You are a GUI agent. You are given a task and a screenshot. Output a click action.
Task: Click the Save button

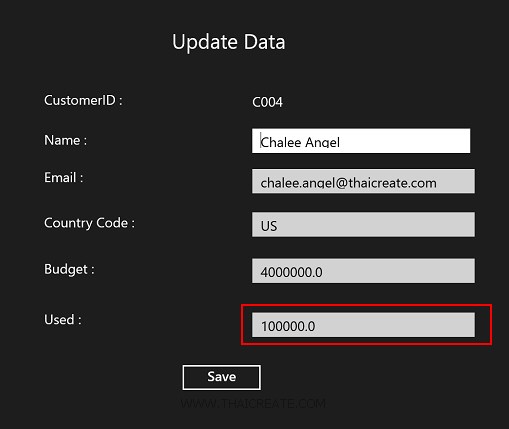click(222, 377)
